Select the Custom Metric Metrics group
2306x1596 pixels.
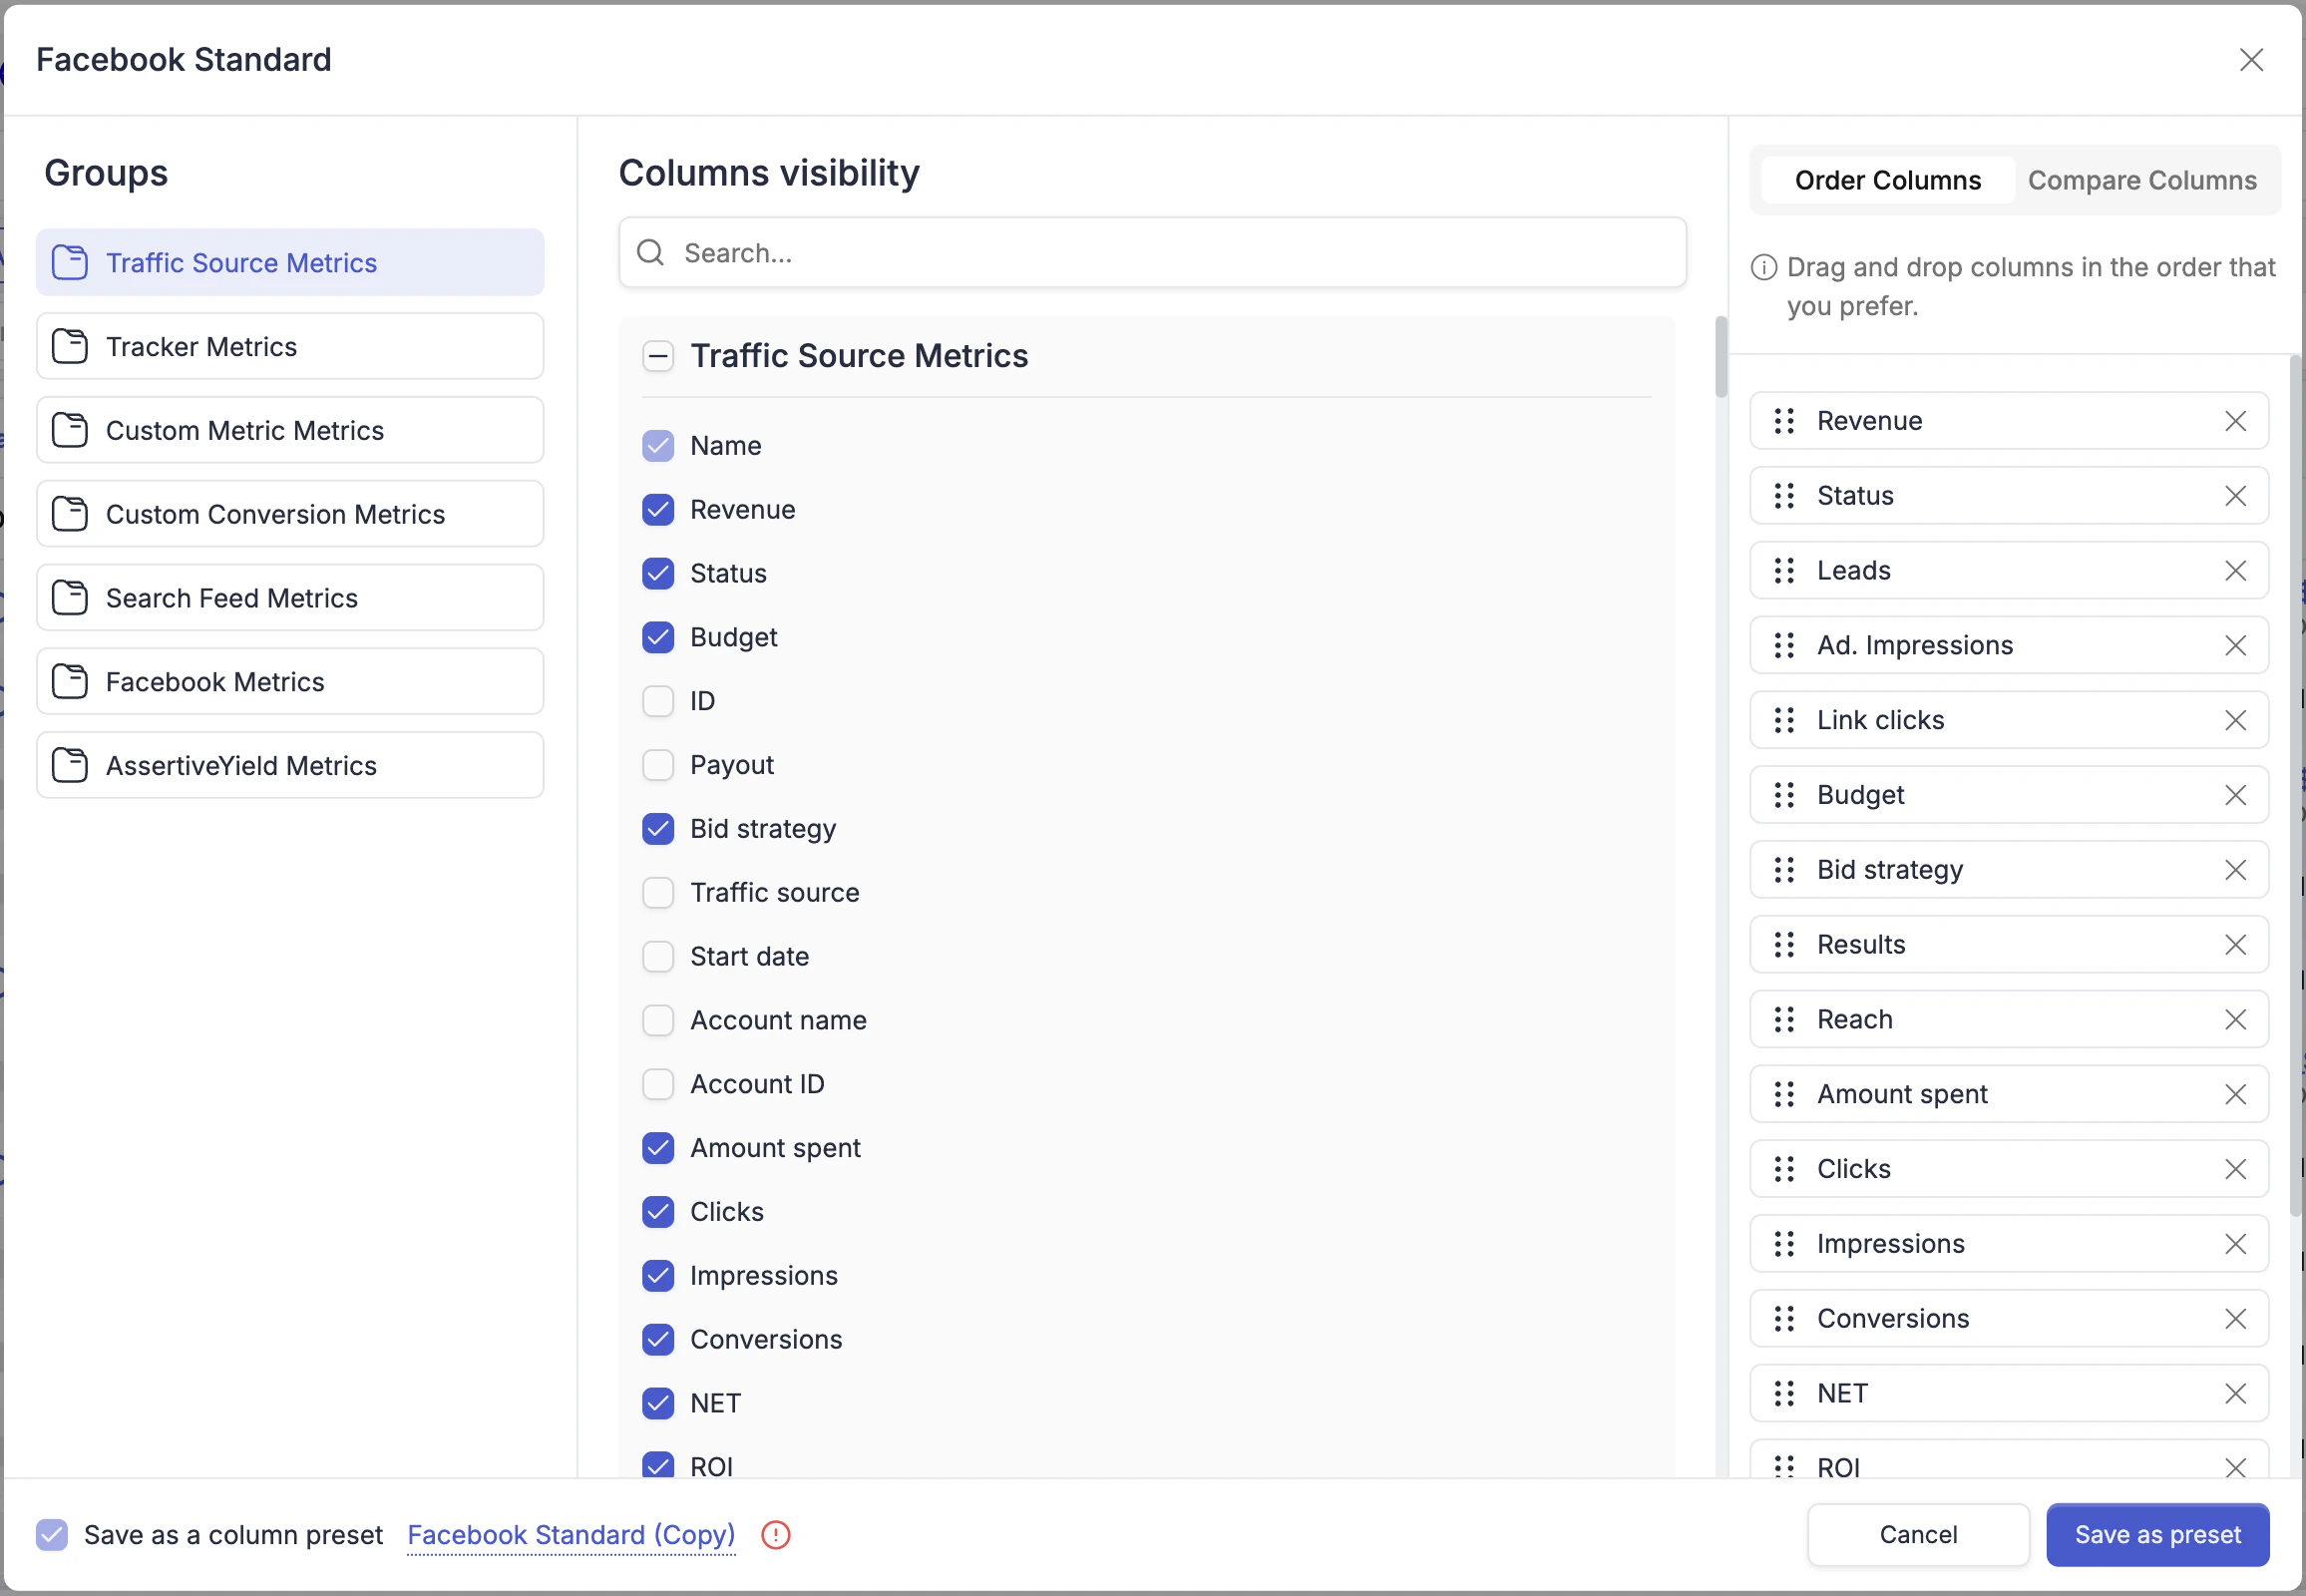coord(290,431)
